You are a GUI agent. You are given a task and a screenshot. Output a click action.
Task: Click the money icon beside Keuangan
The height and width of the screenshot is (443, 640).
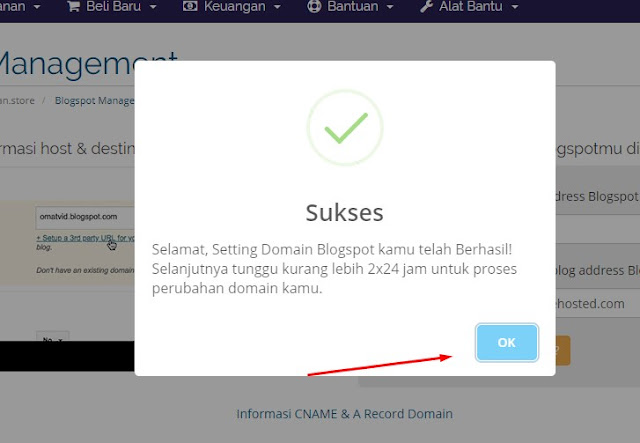(190, 6)
